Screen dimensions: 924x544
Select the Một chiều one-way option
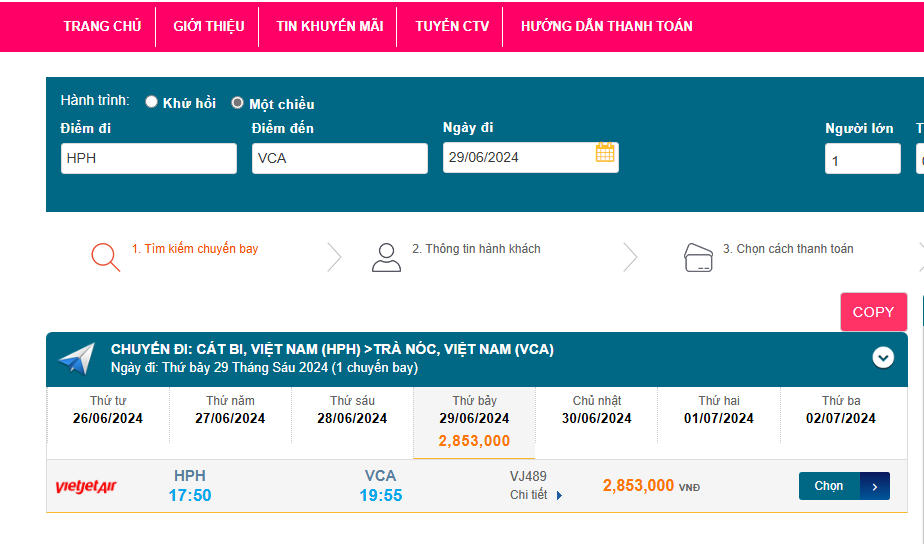click(x=238, y=103)
